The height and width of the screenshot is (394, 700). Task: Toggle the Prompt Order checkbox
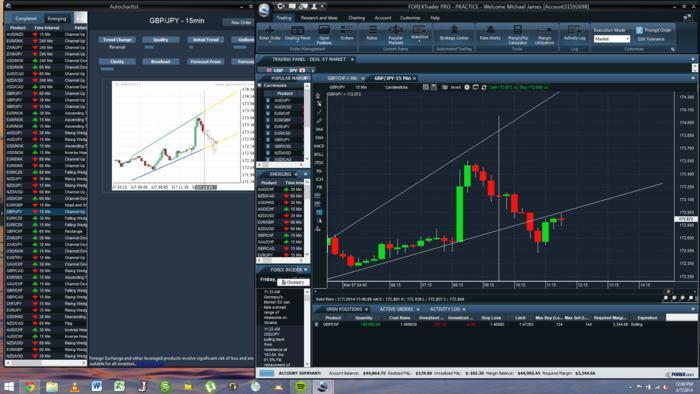tap(639, 30)
